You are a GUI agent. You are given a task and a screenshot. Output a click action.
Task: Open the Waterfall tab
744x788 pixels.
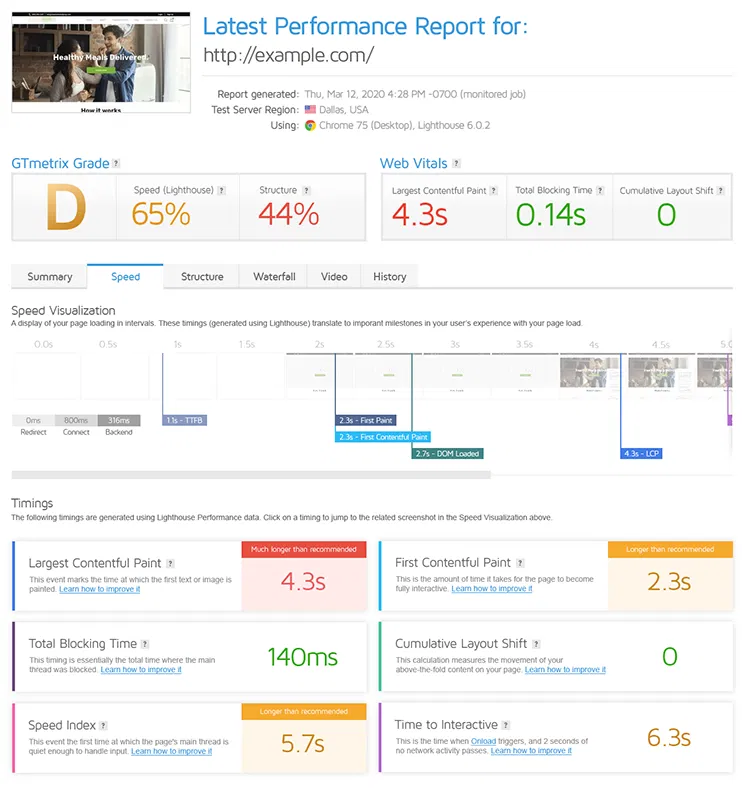[x=274, y=277]
